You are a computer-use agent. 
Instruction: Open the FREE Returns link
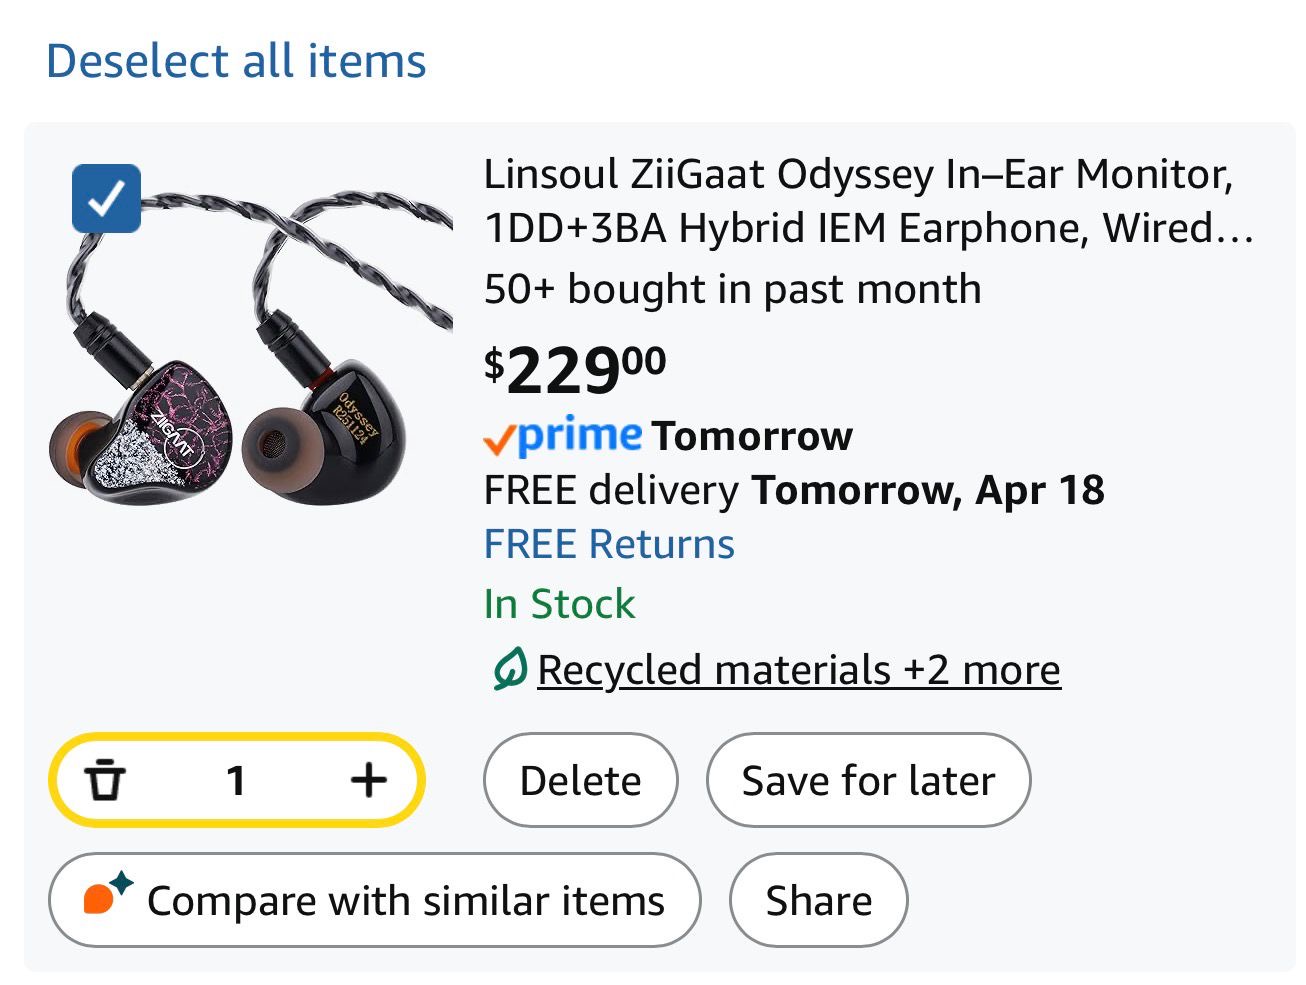609,545
